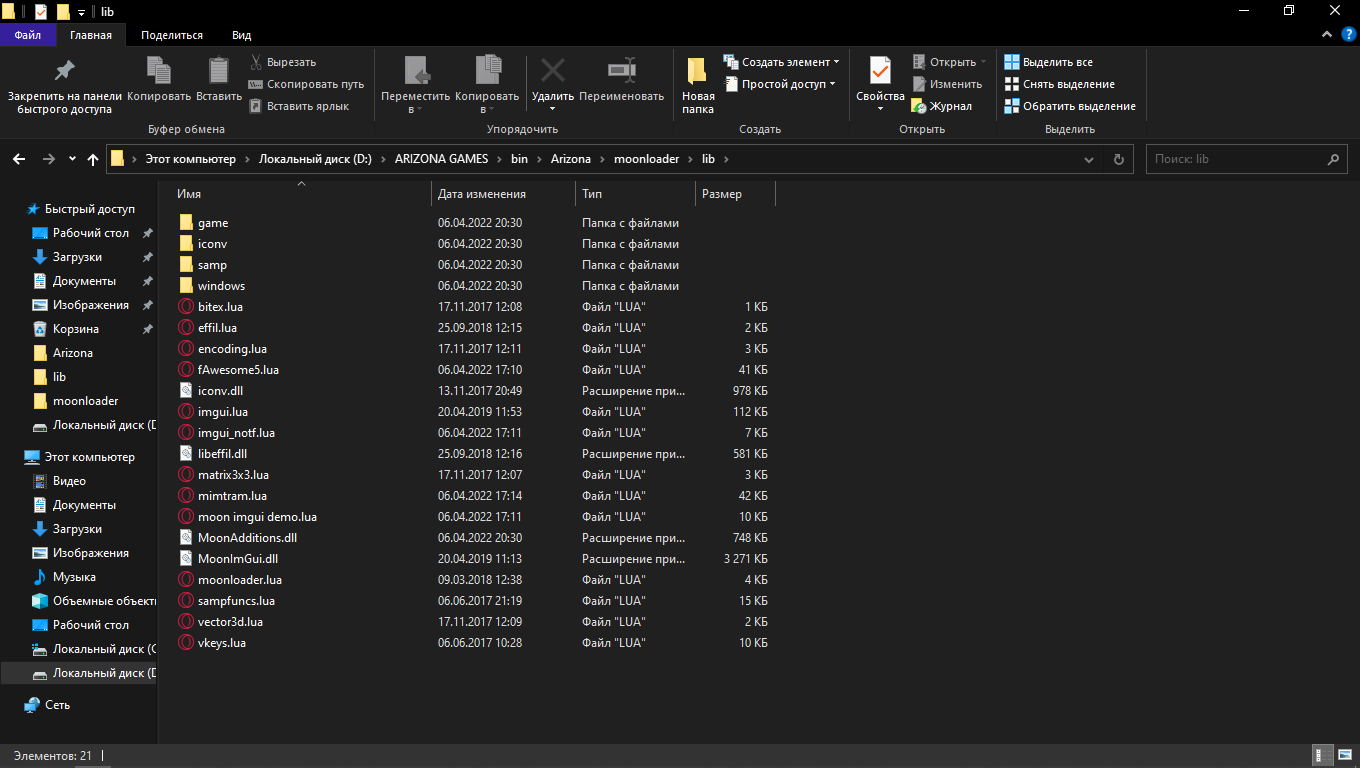Navigate up one folder with up arrow

point(93,159)
